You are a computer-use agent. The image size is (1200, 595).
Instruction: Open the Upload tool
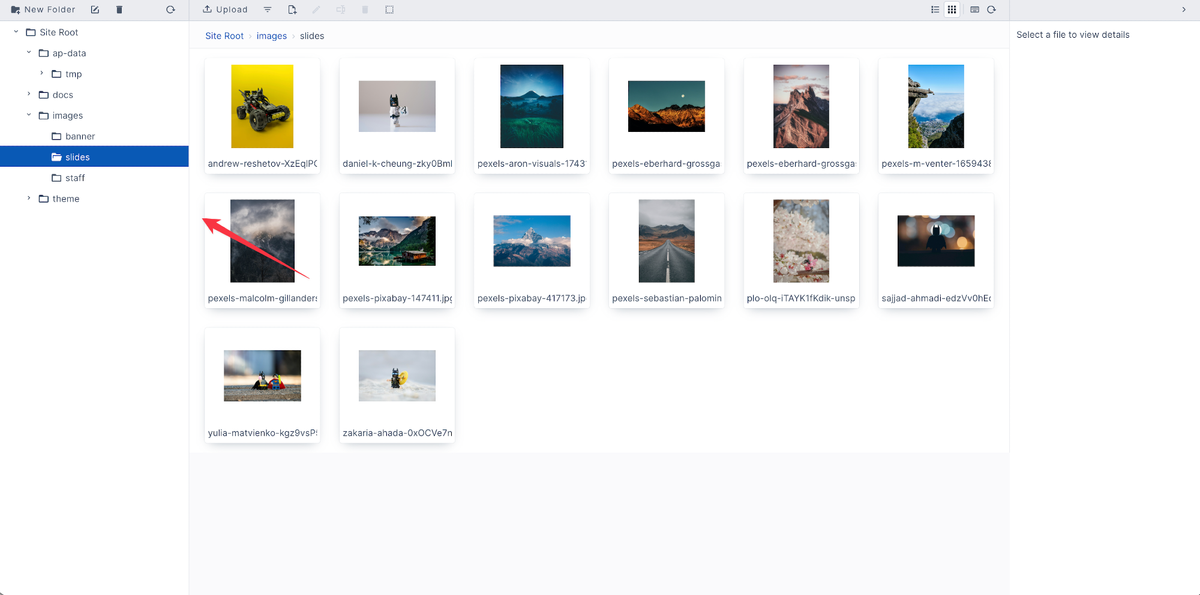click(222, 9)
